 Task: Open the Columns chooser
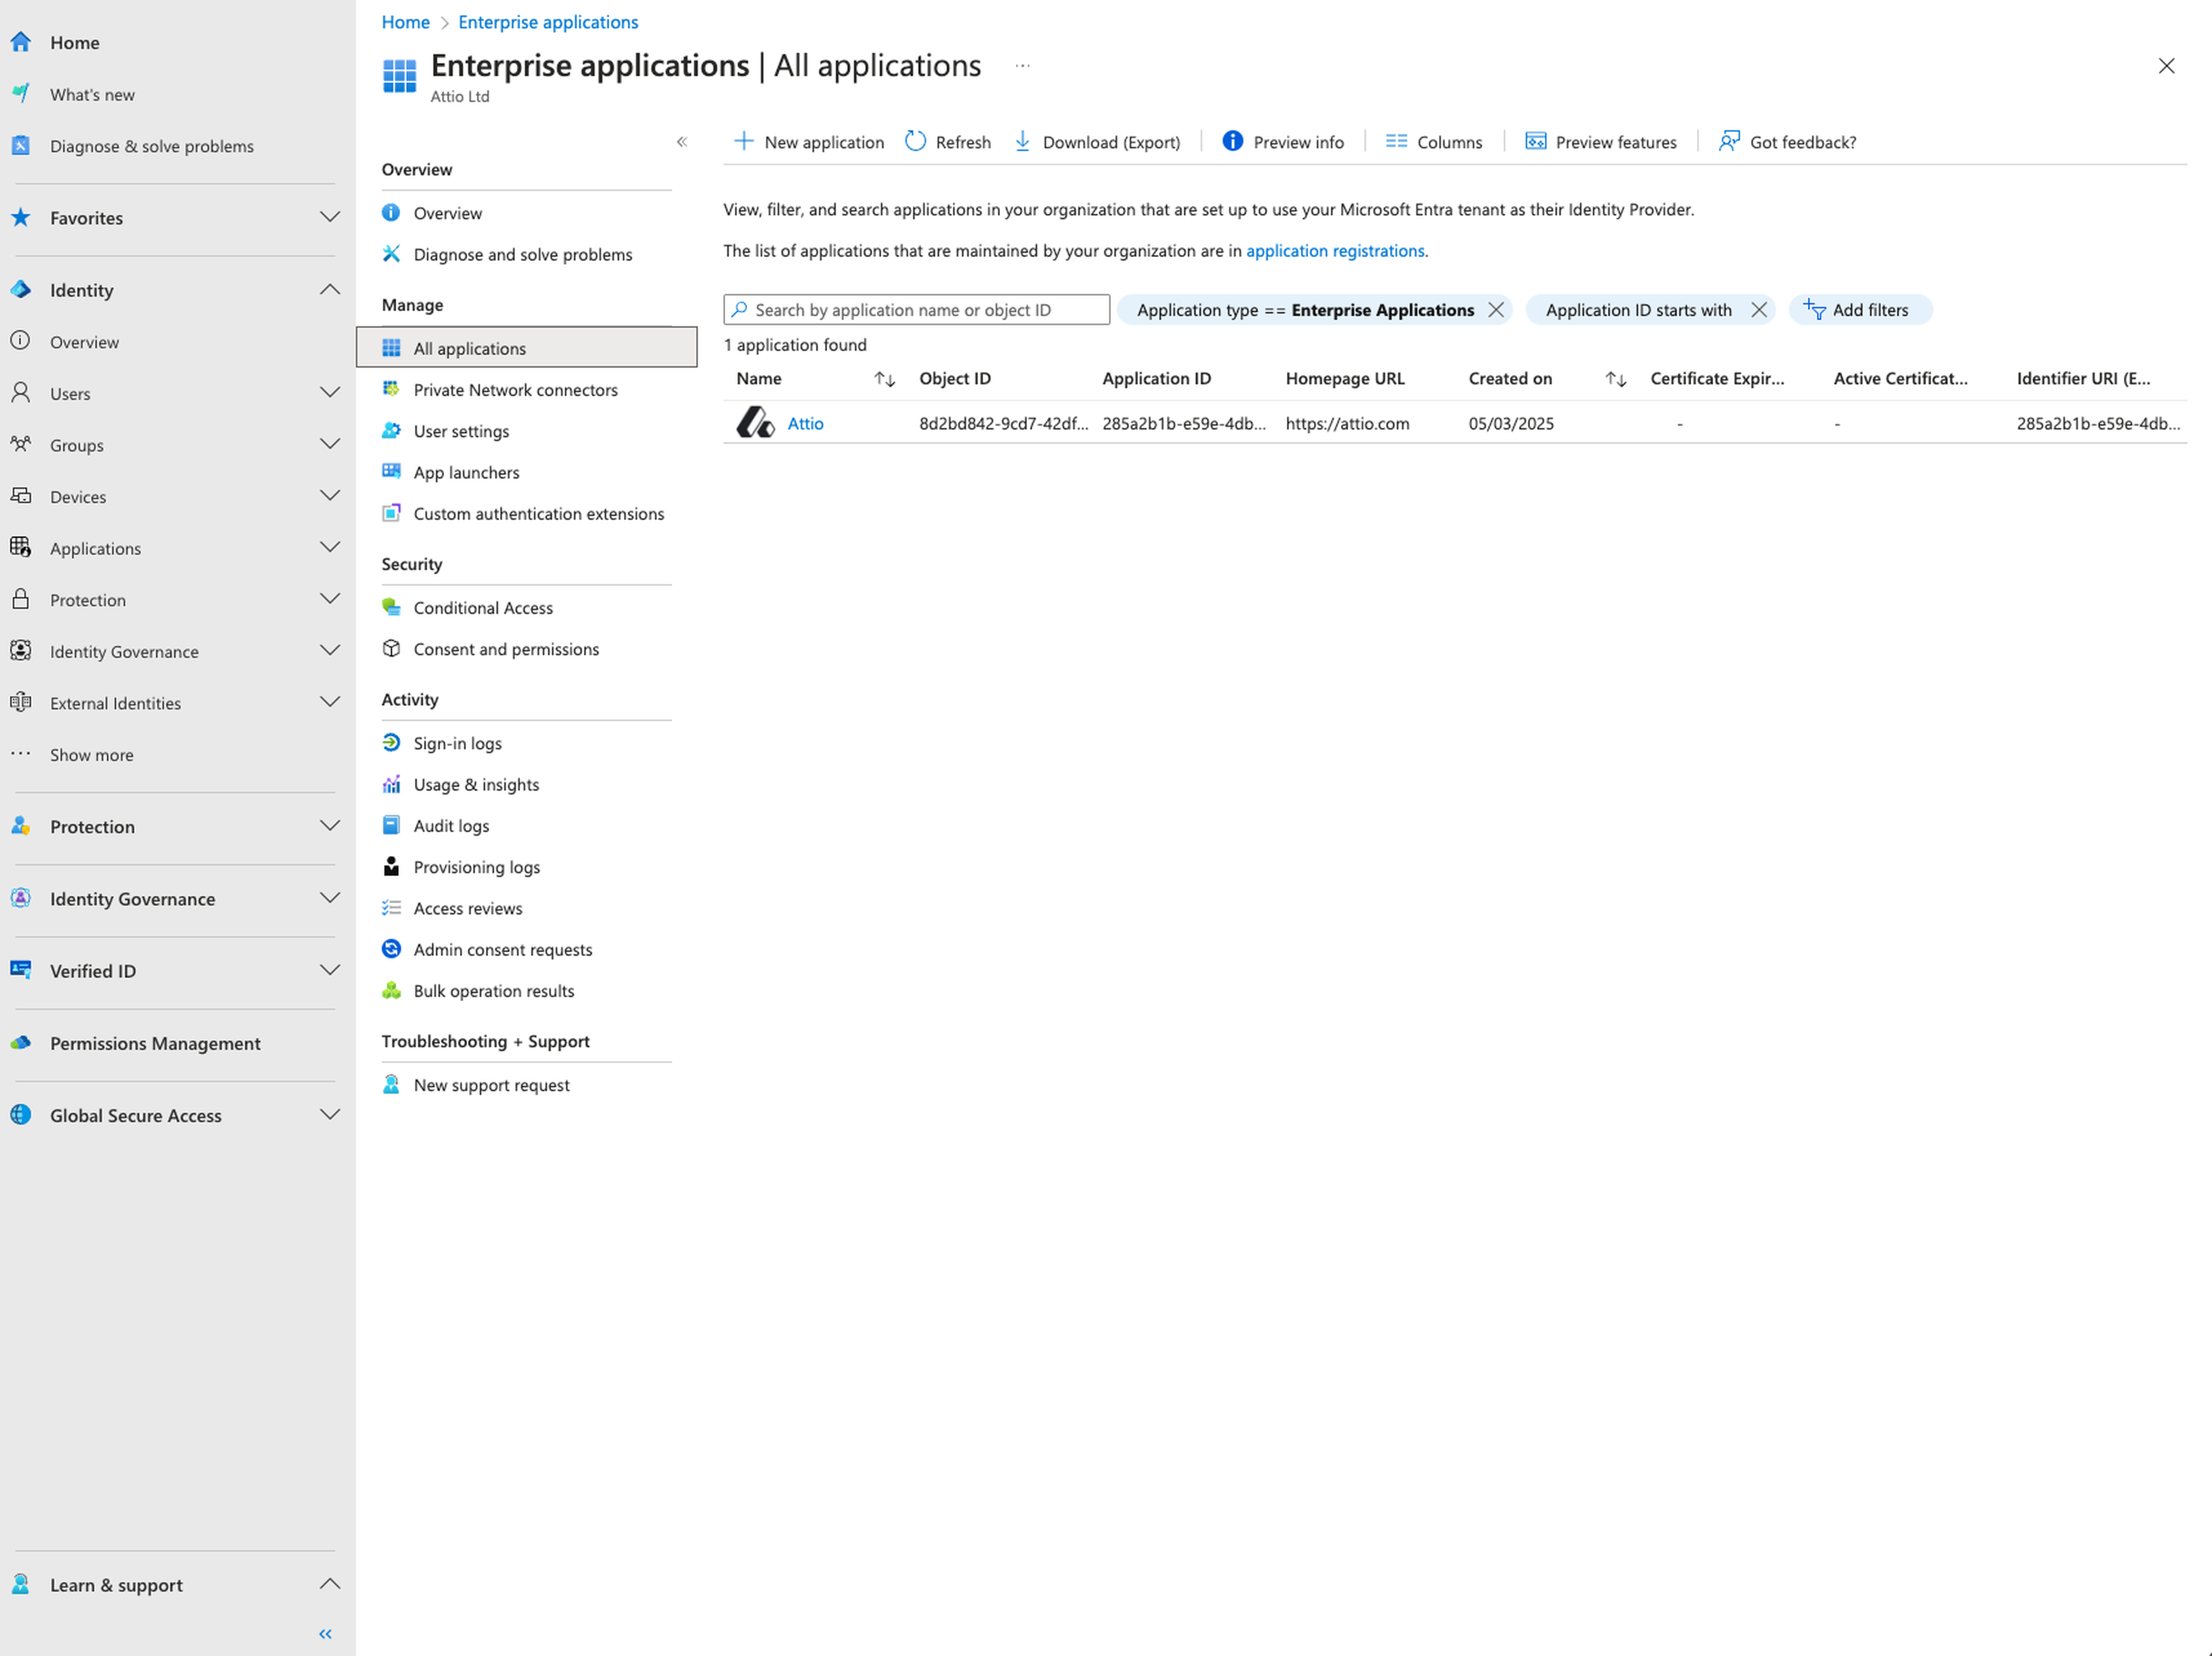[1434, 142]
